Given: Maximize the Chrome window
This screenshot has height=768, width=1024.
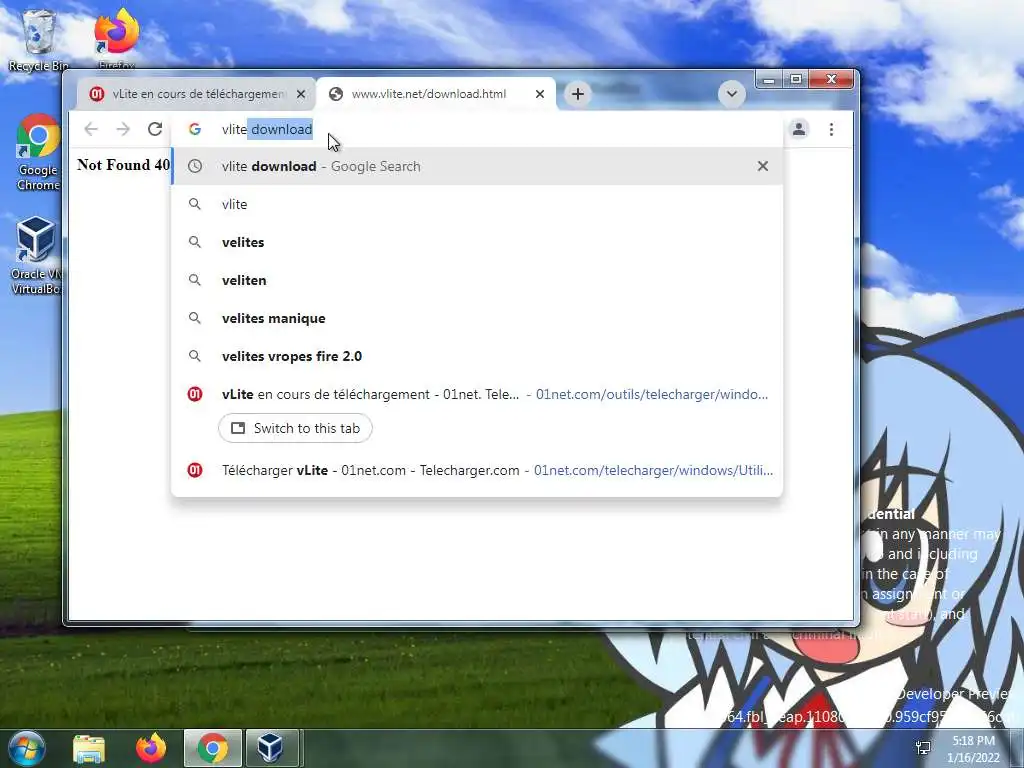Looking at the screenshot, I should click(795, 80).
